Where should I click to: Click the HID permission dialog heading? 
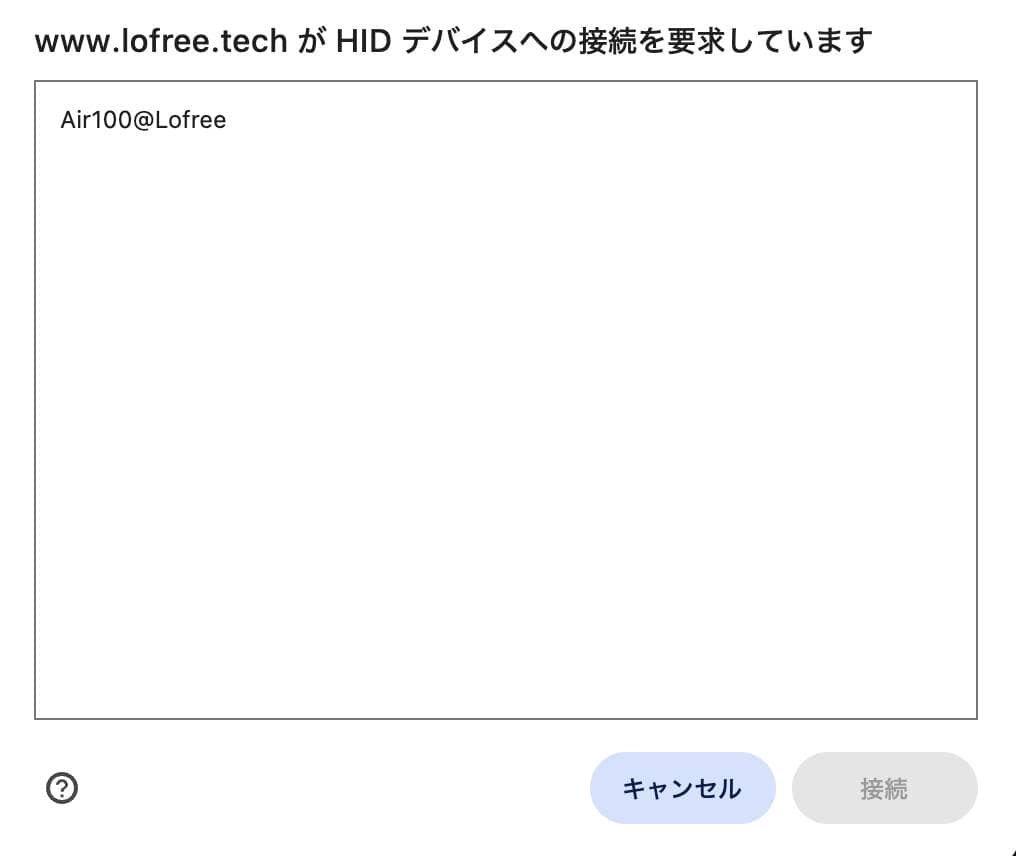(x=452, y=40)
